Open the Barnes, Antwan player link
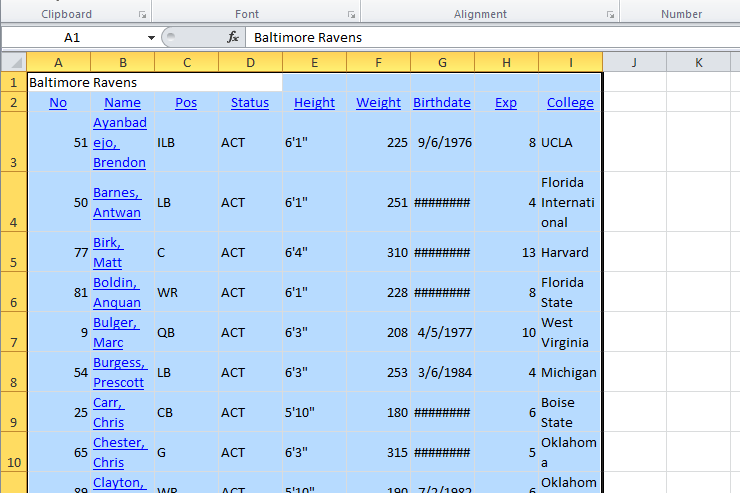The width and height of the screenshot is (740, 493). pos(117,202)
